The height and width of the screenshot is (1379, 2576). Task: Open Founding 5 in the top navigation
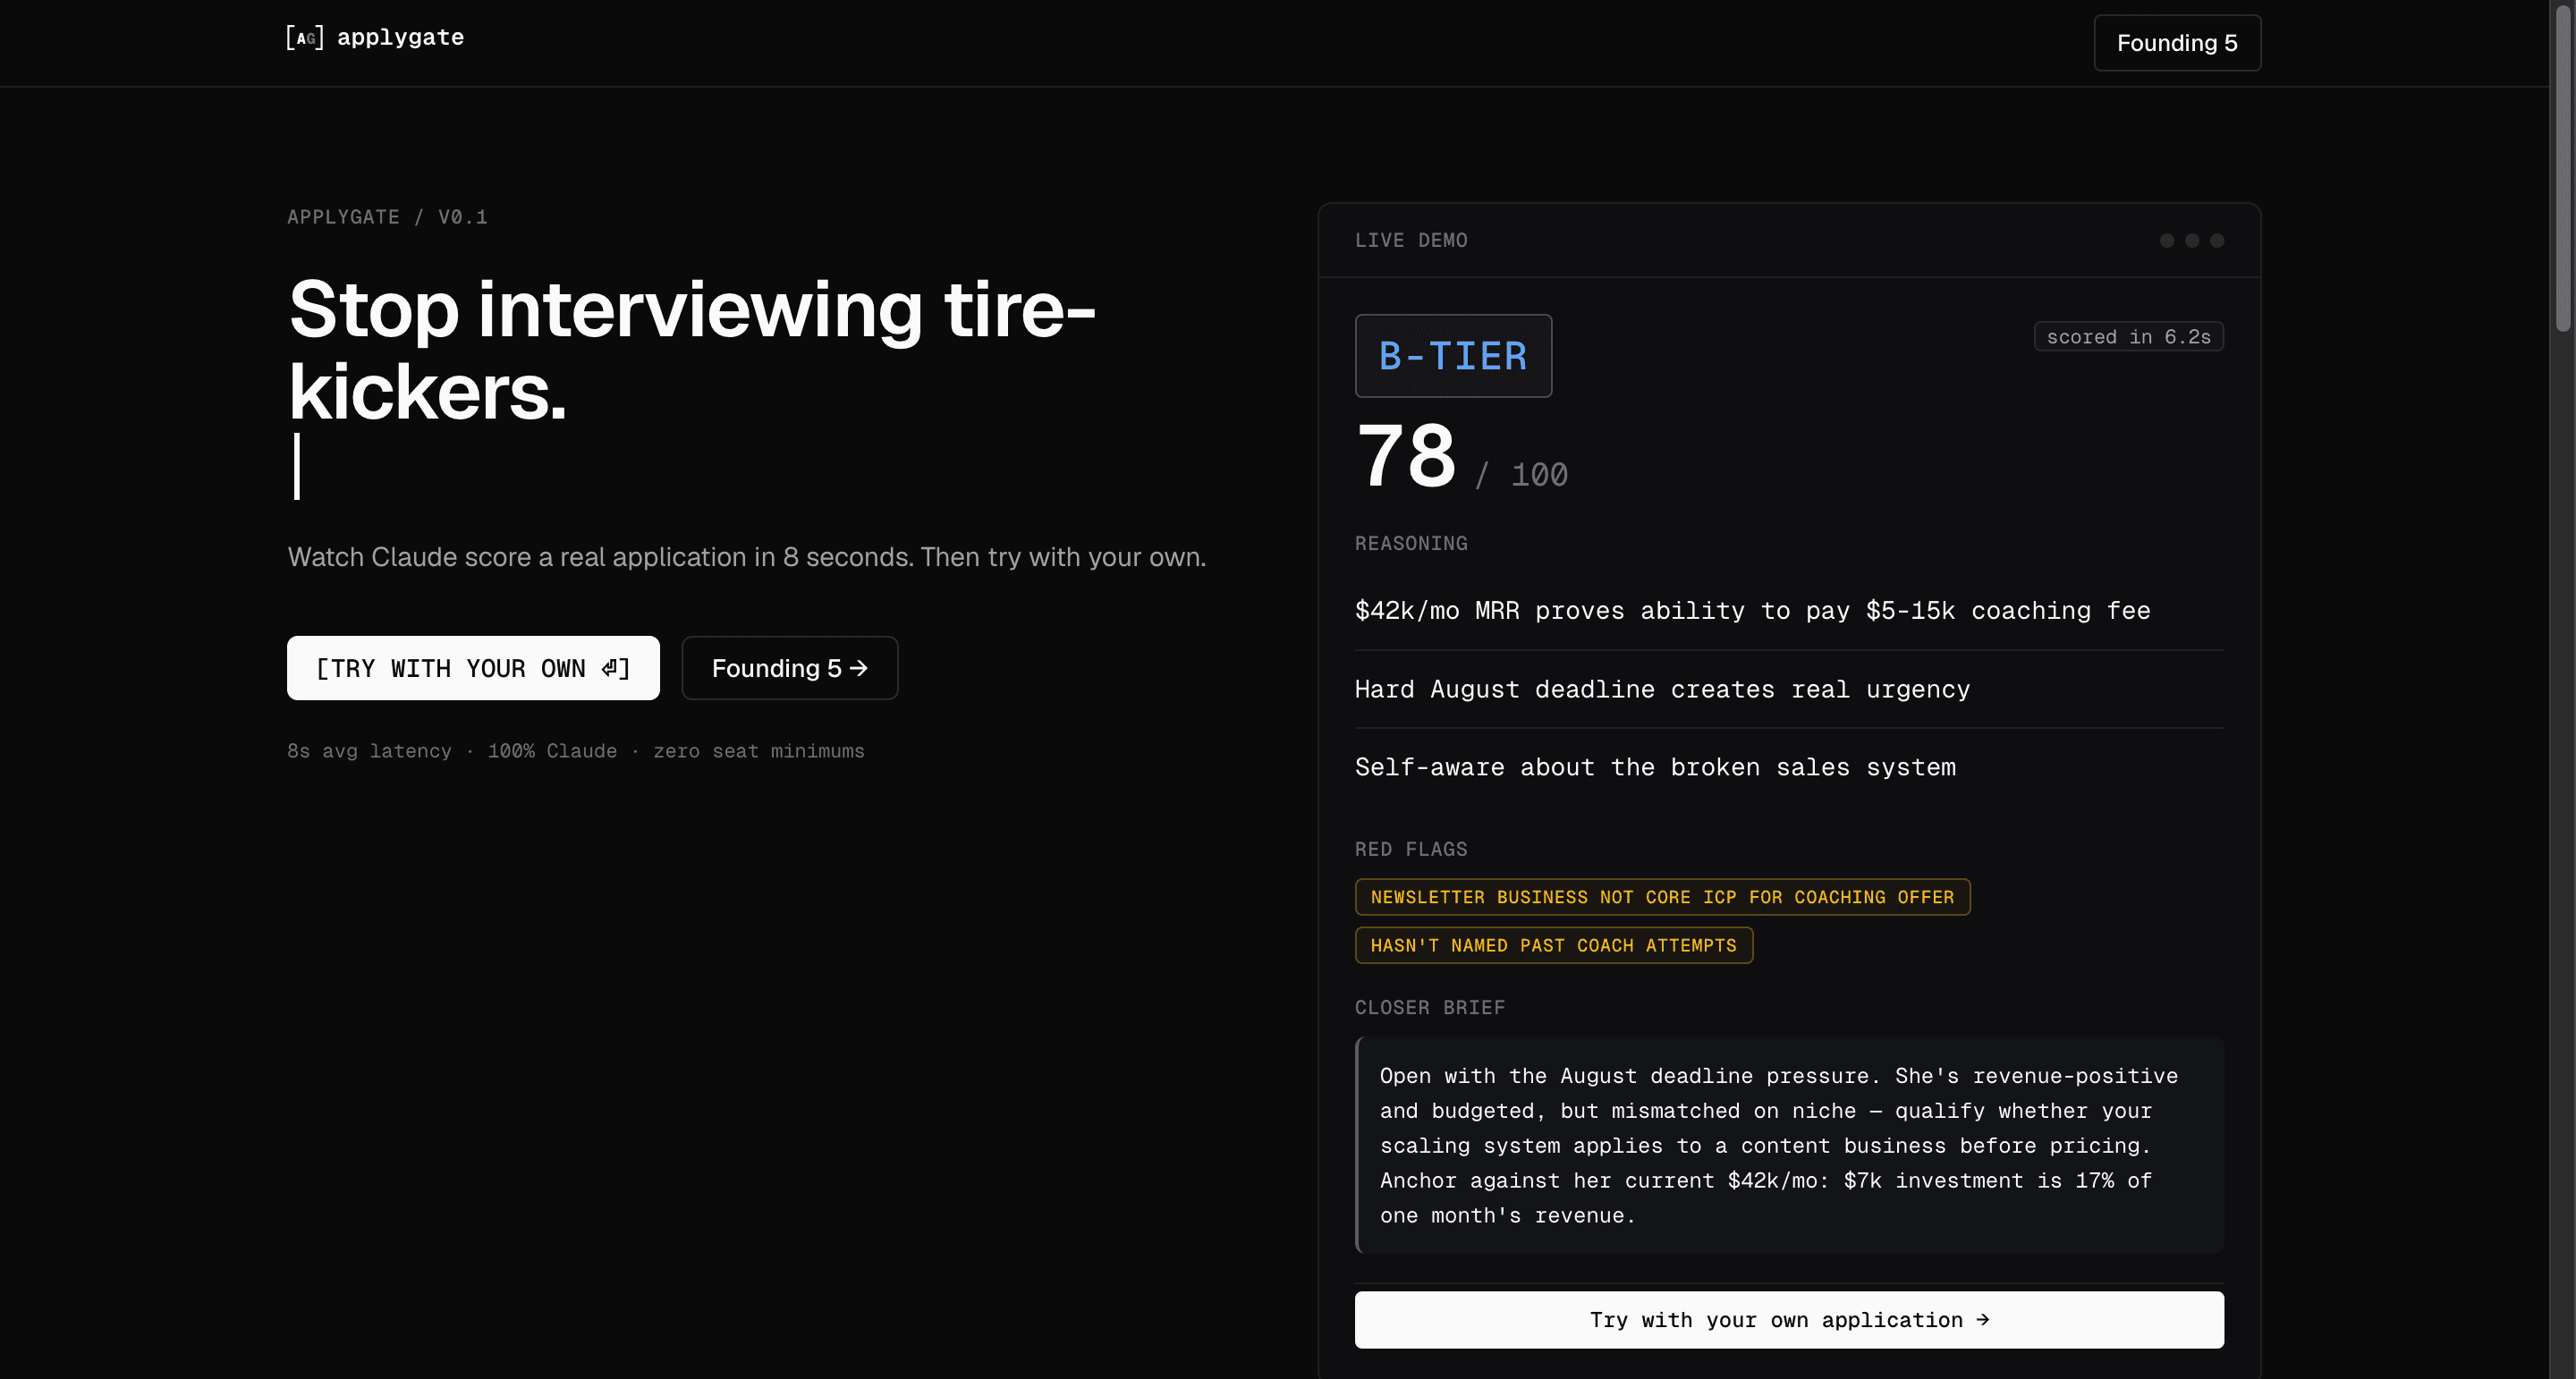pyautogui.click(x=2176, y=43)
